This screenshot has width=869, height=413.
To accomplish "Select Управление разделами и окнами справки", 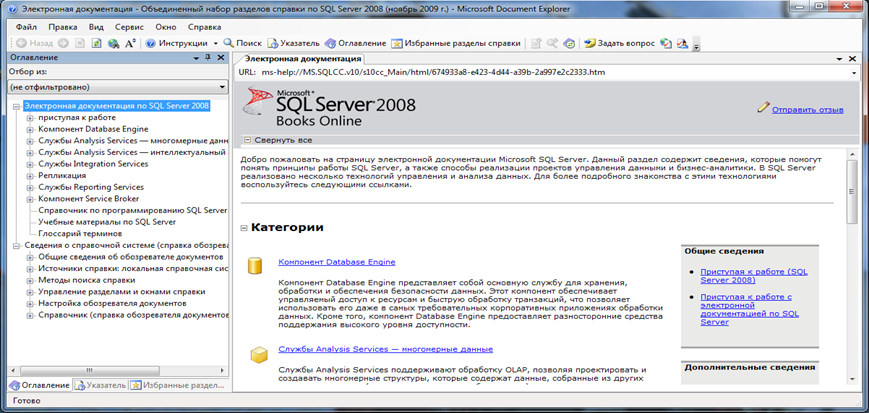I will [122, 292].
